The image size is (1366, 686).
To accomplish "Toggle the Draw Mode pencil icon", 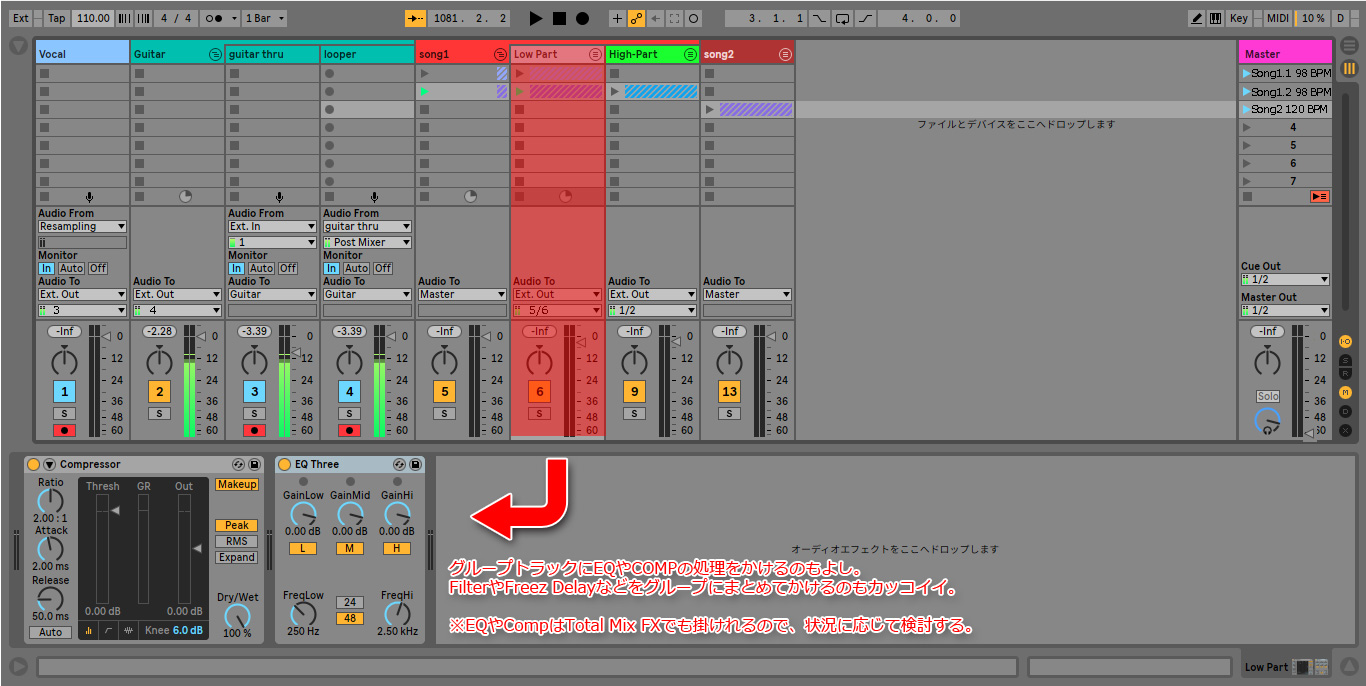I will (x=1197, y=18).
